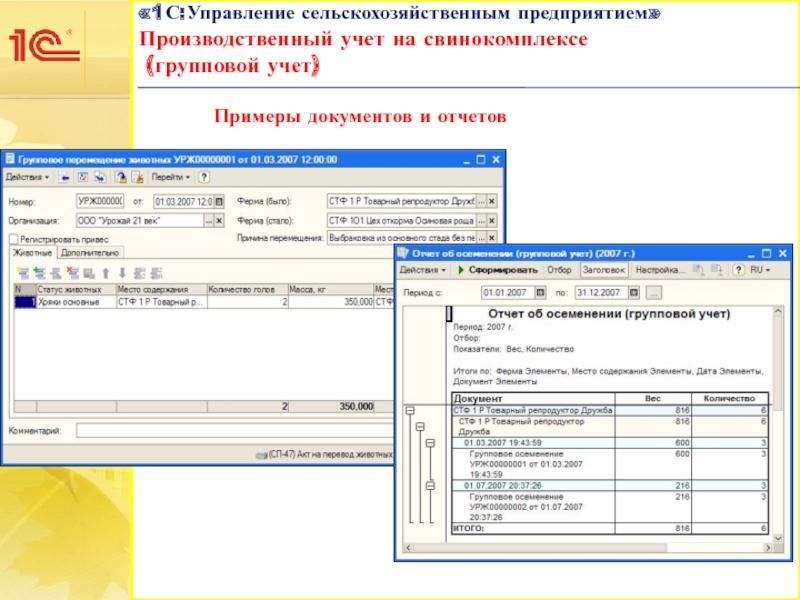Click the edit row icon in the table toolbar

click(56, 273)
